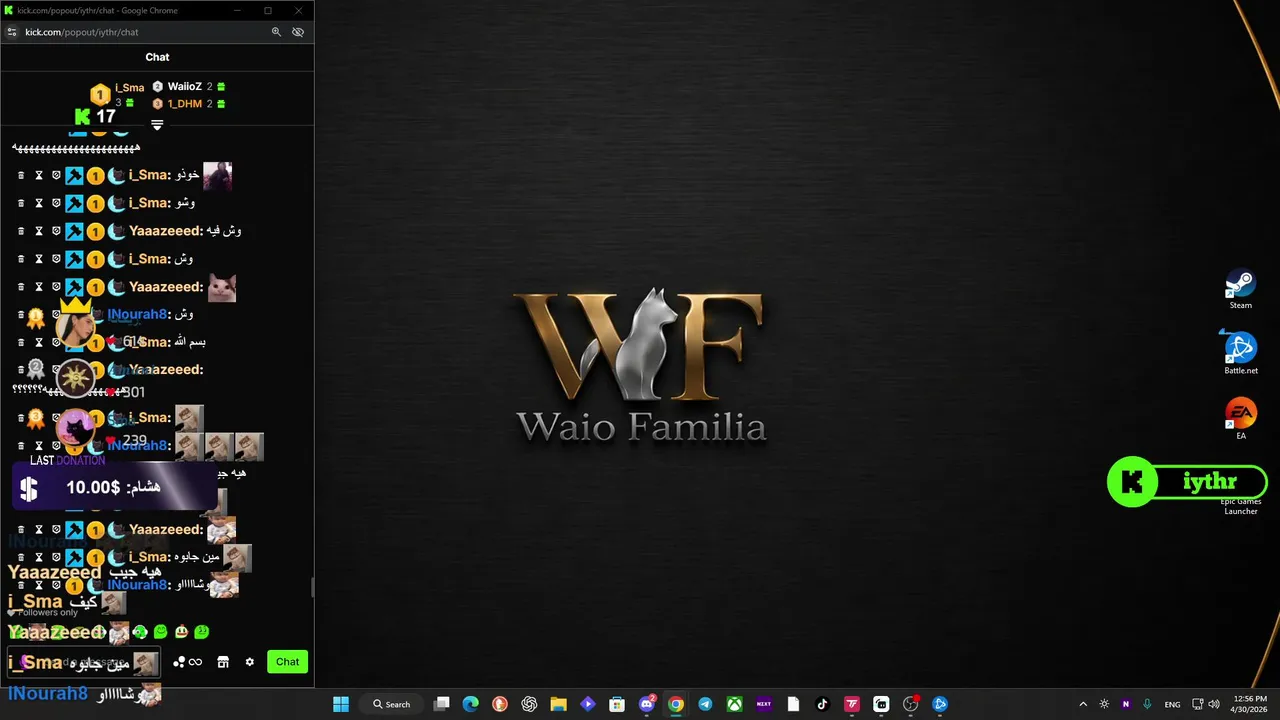Open Telegram from the taskbar
Screen dimensions: 1280x720
705,704
